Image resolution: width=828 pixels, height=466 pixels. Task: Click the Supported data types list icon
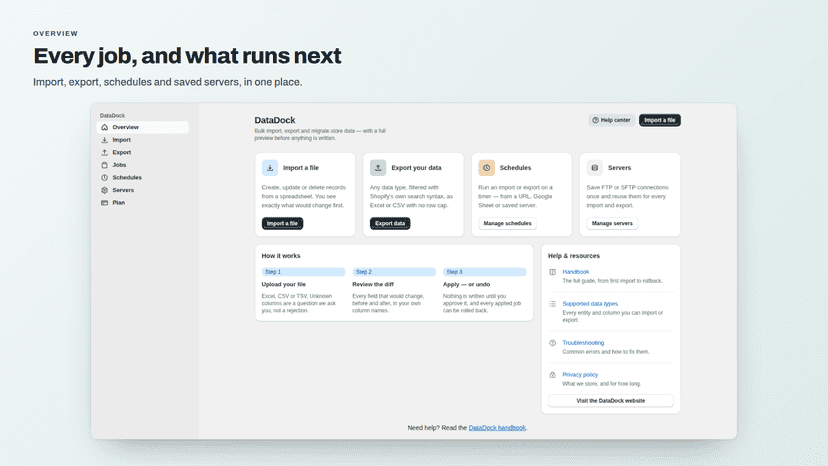pos(552,304)
